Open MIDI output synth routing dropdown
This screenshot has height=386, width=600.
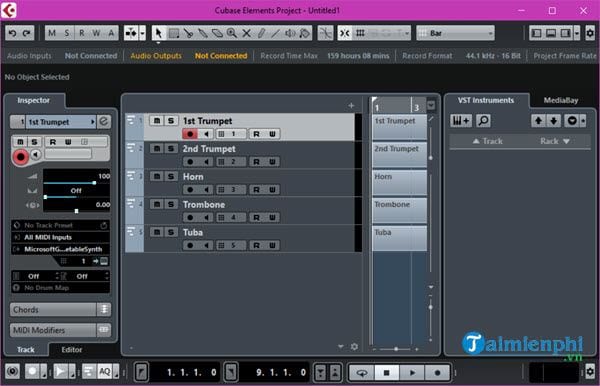click(x=61, y=249)
